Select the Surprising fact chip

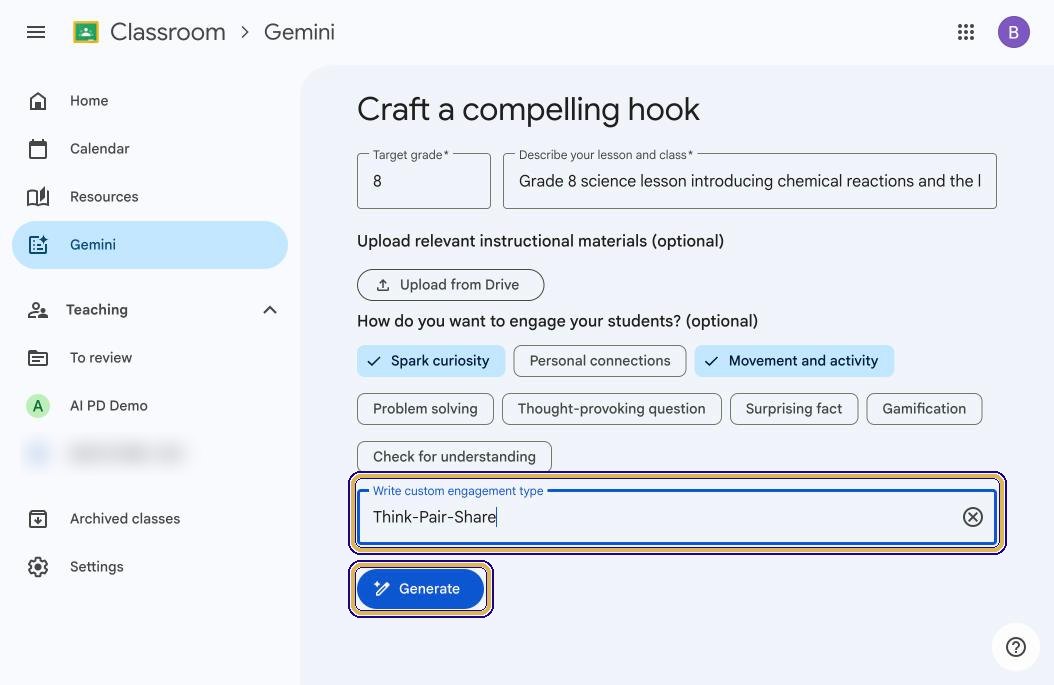[794, 409]
